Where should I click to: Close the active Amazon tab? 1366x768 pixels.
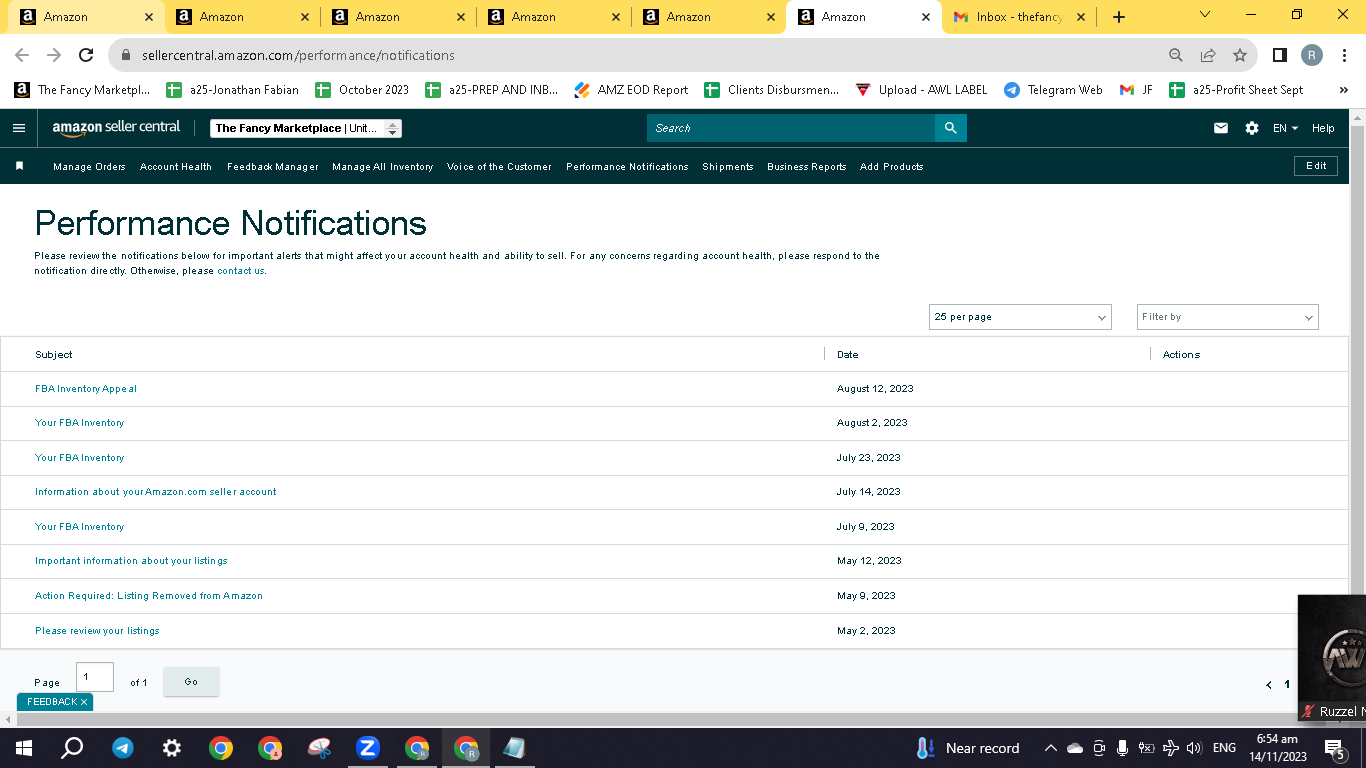(x=925, y=17)
